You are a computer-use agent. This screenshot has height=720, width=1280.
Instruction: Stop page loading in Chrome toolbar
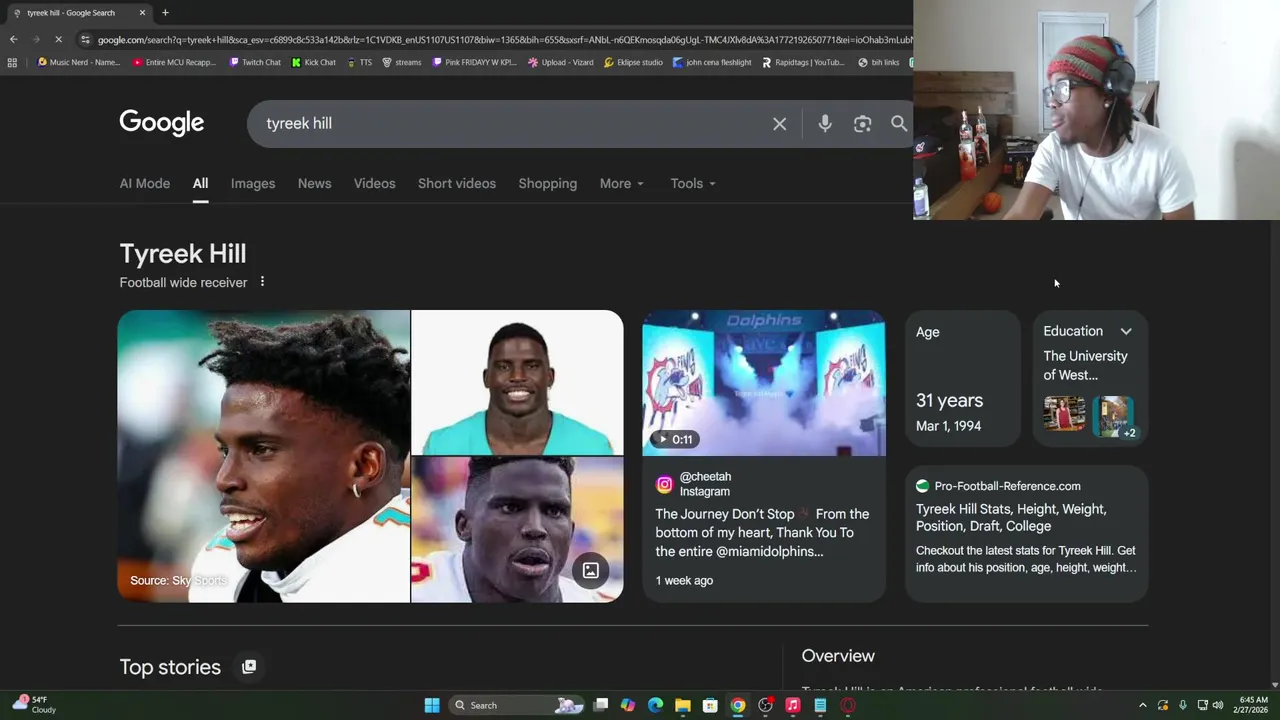58,40
